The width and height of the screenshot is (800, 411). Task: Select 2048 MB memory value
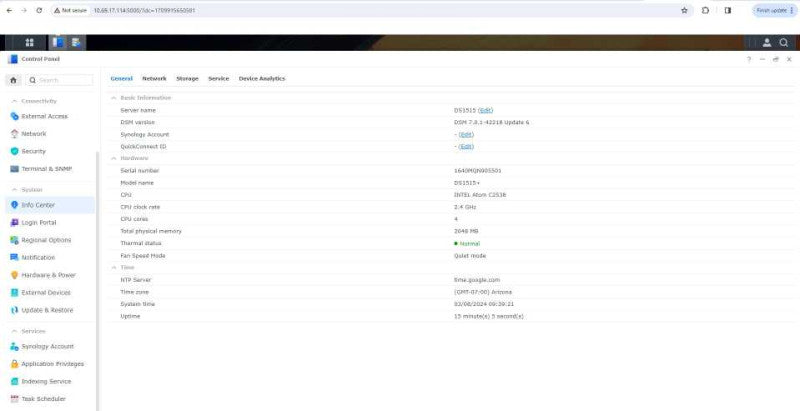pos(466,232)
